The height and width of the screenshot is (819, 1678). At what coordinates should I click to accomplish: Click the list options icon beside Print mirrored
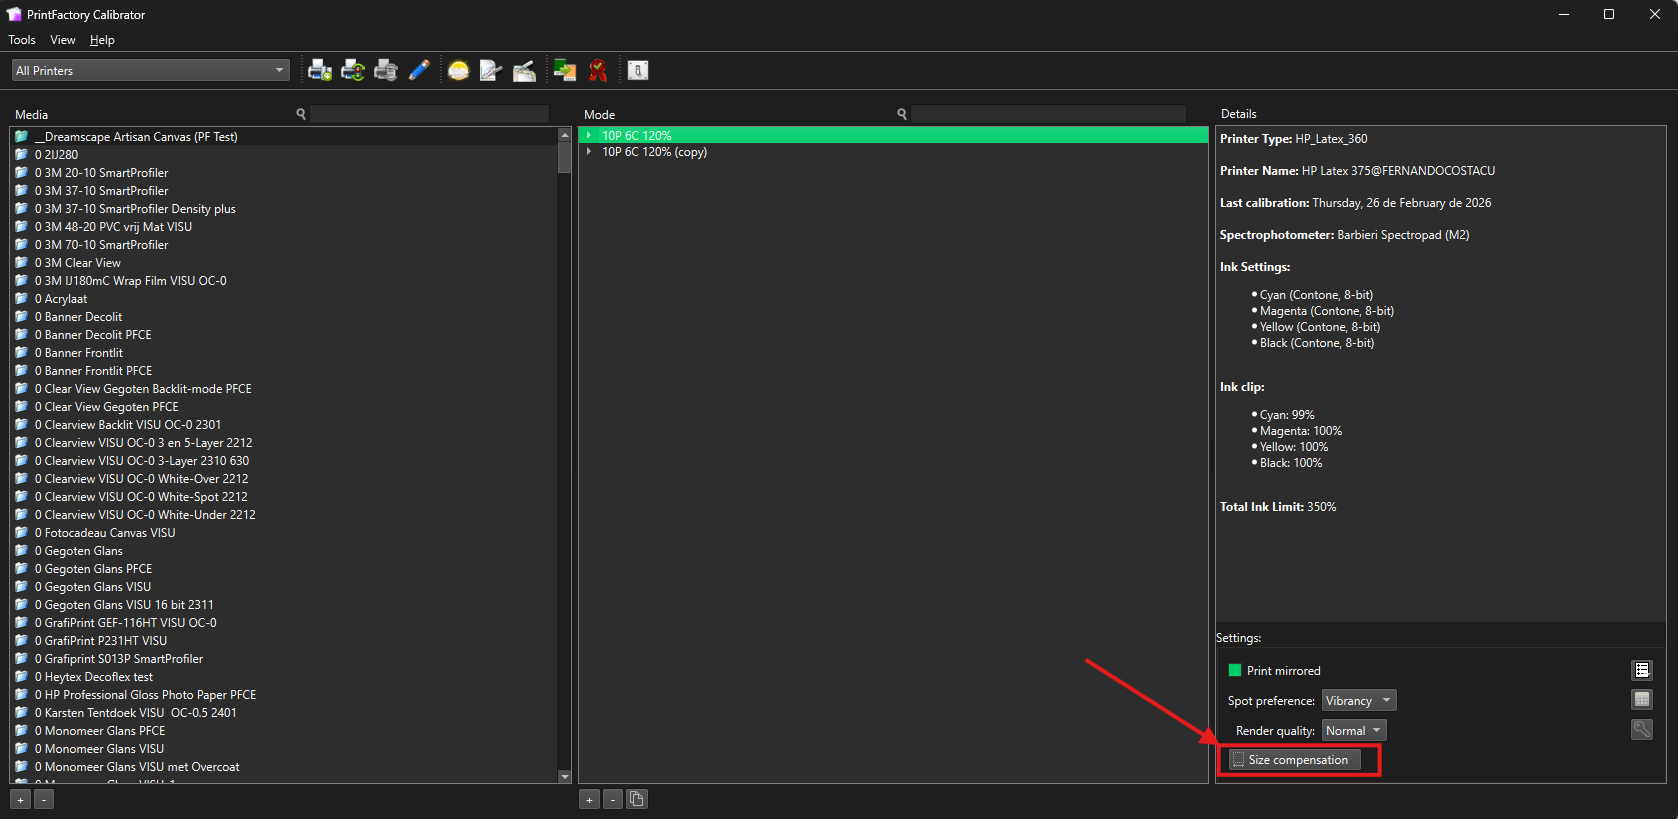coord(1642,670)
